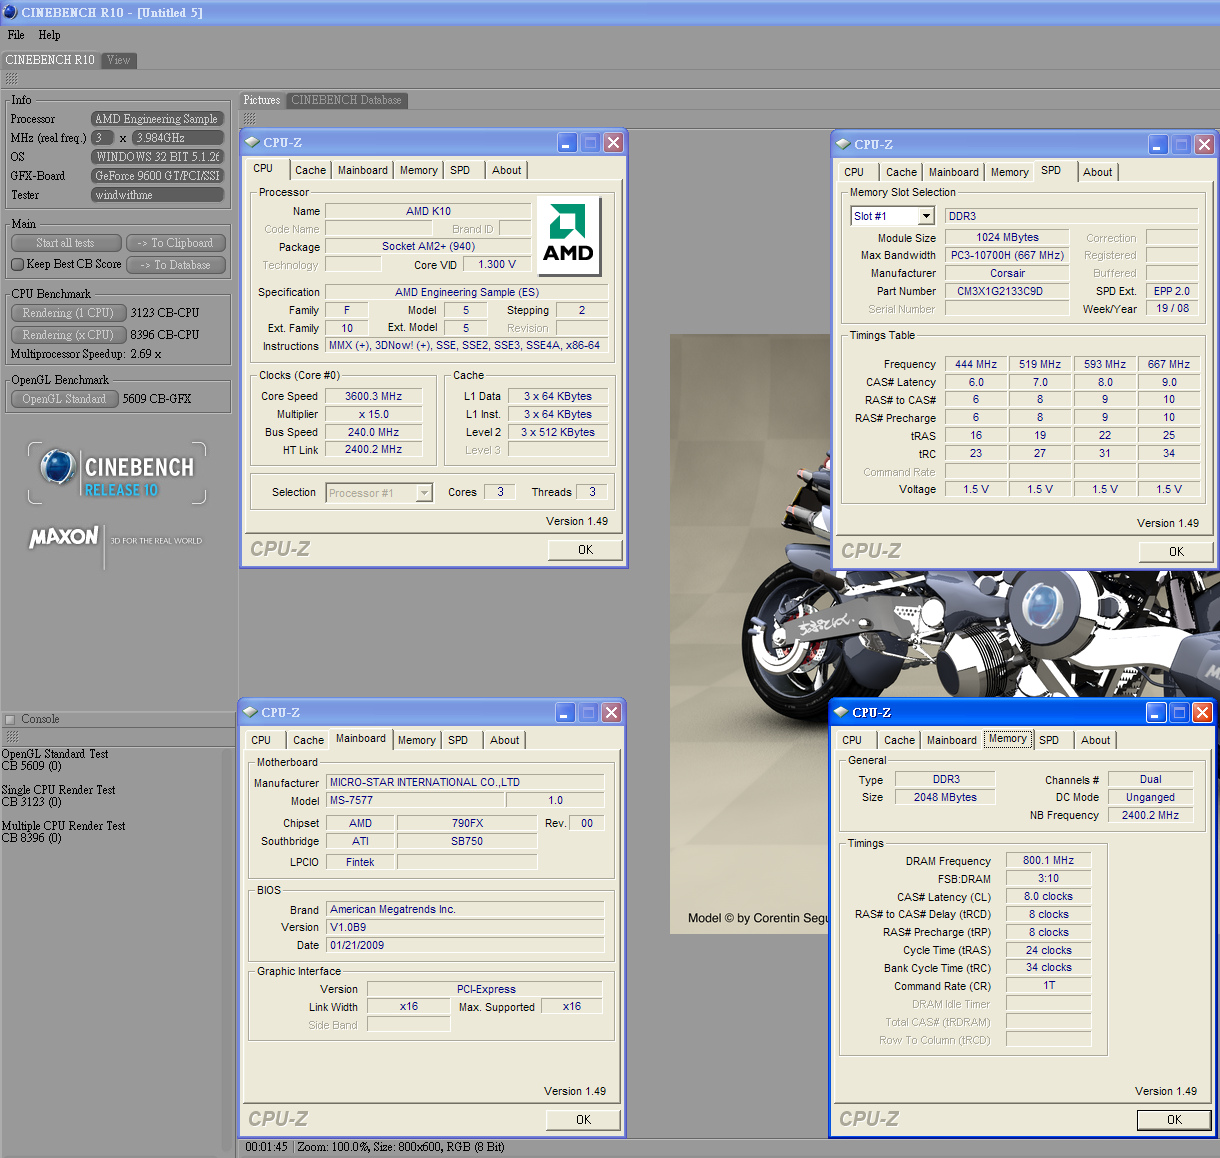
Task: Click the CINEBENCH Release 10 logo
Action: click(117, 474)
